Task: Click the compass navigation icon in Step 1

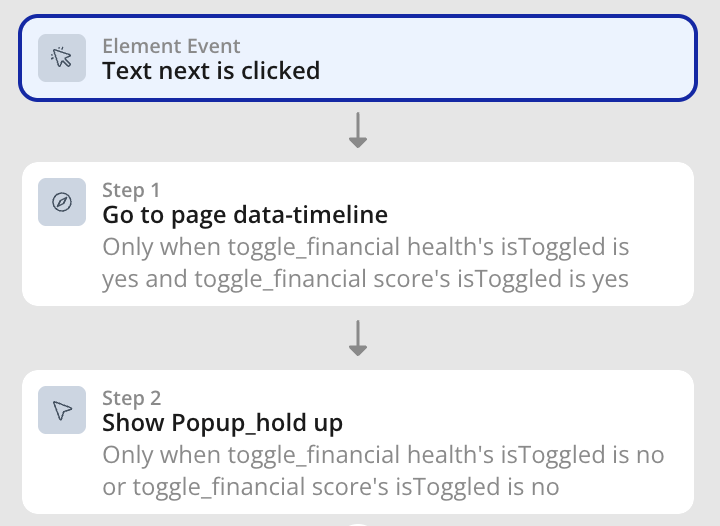Action: click(62, 202)
